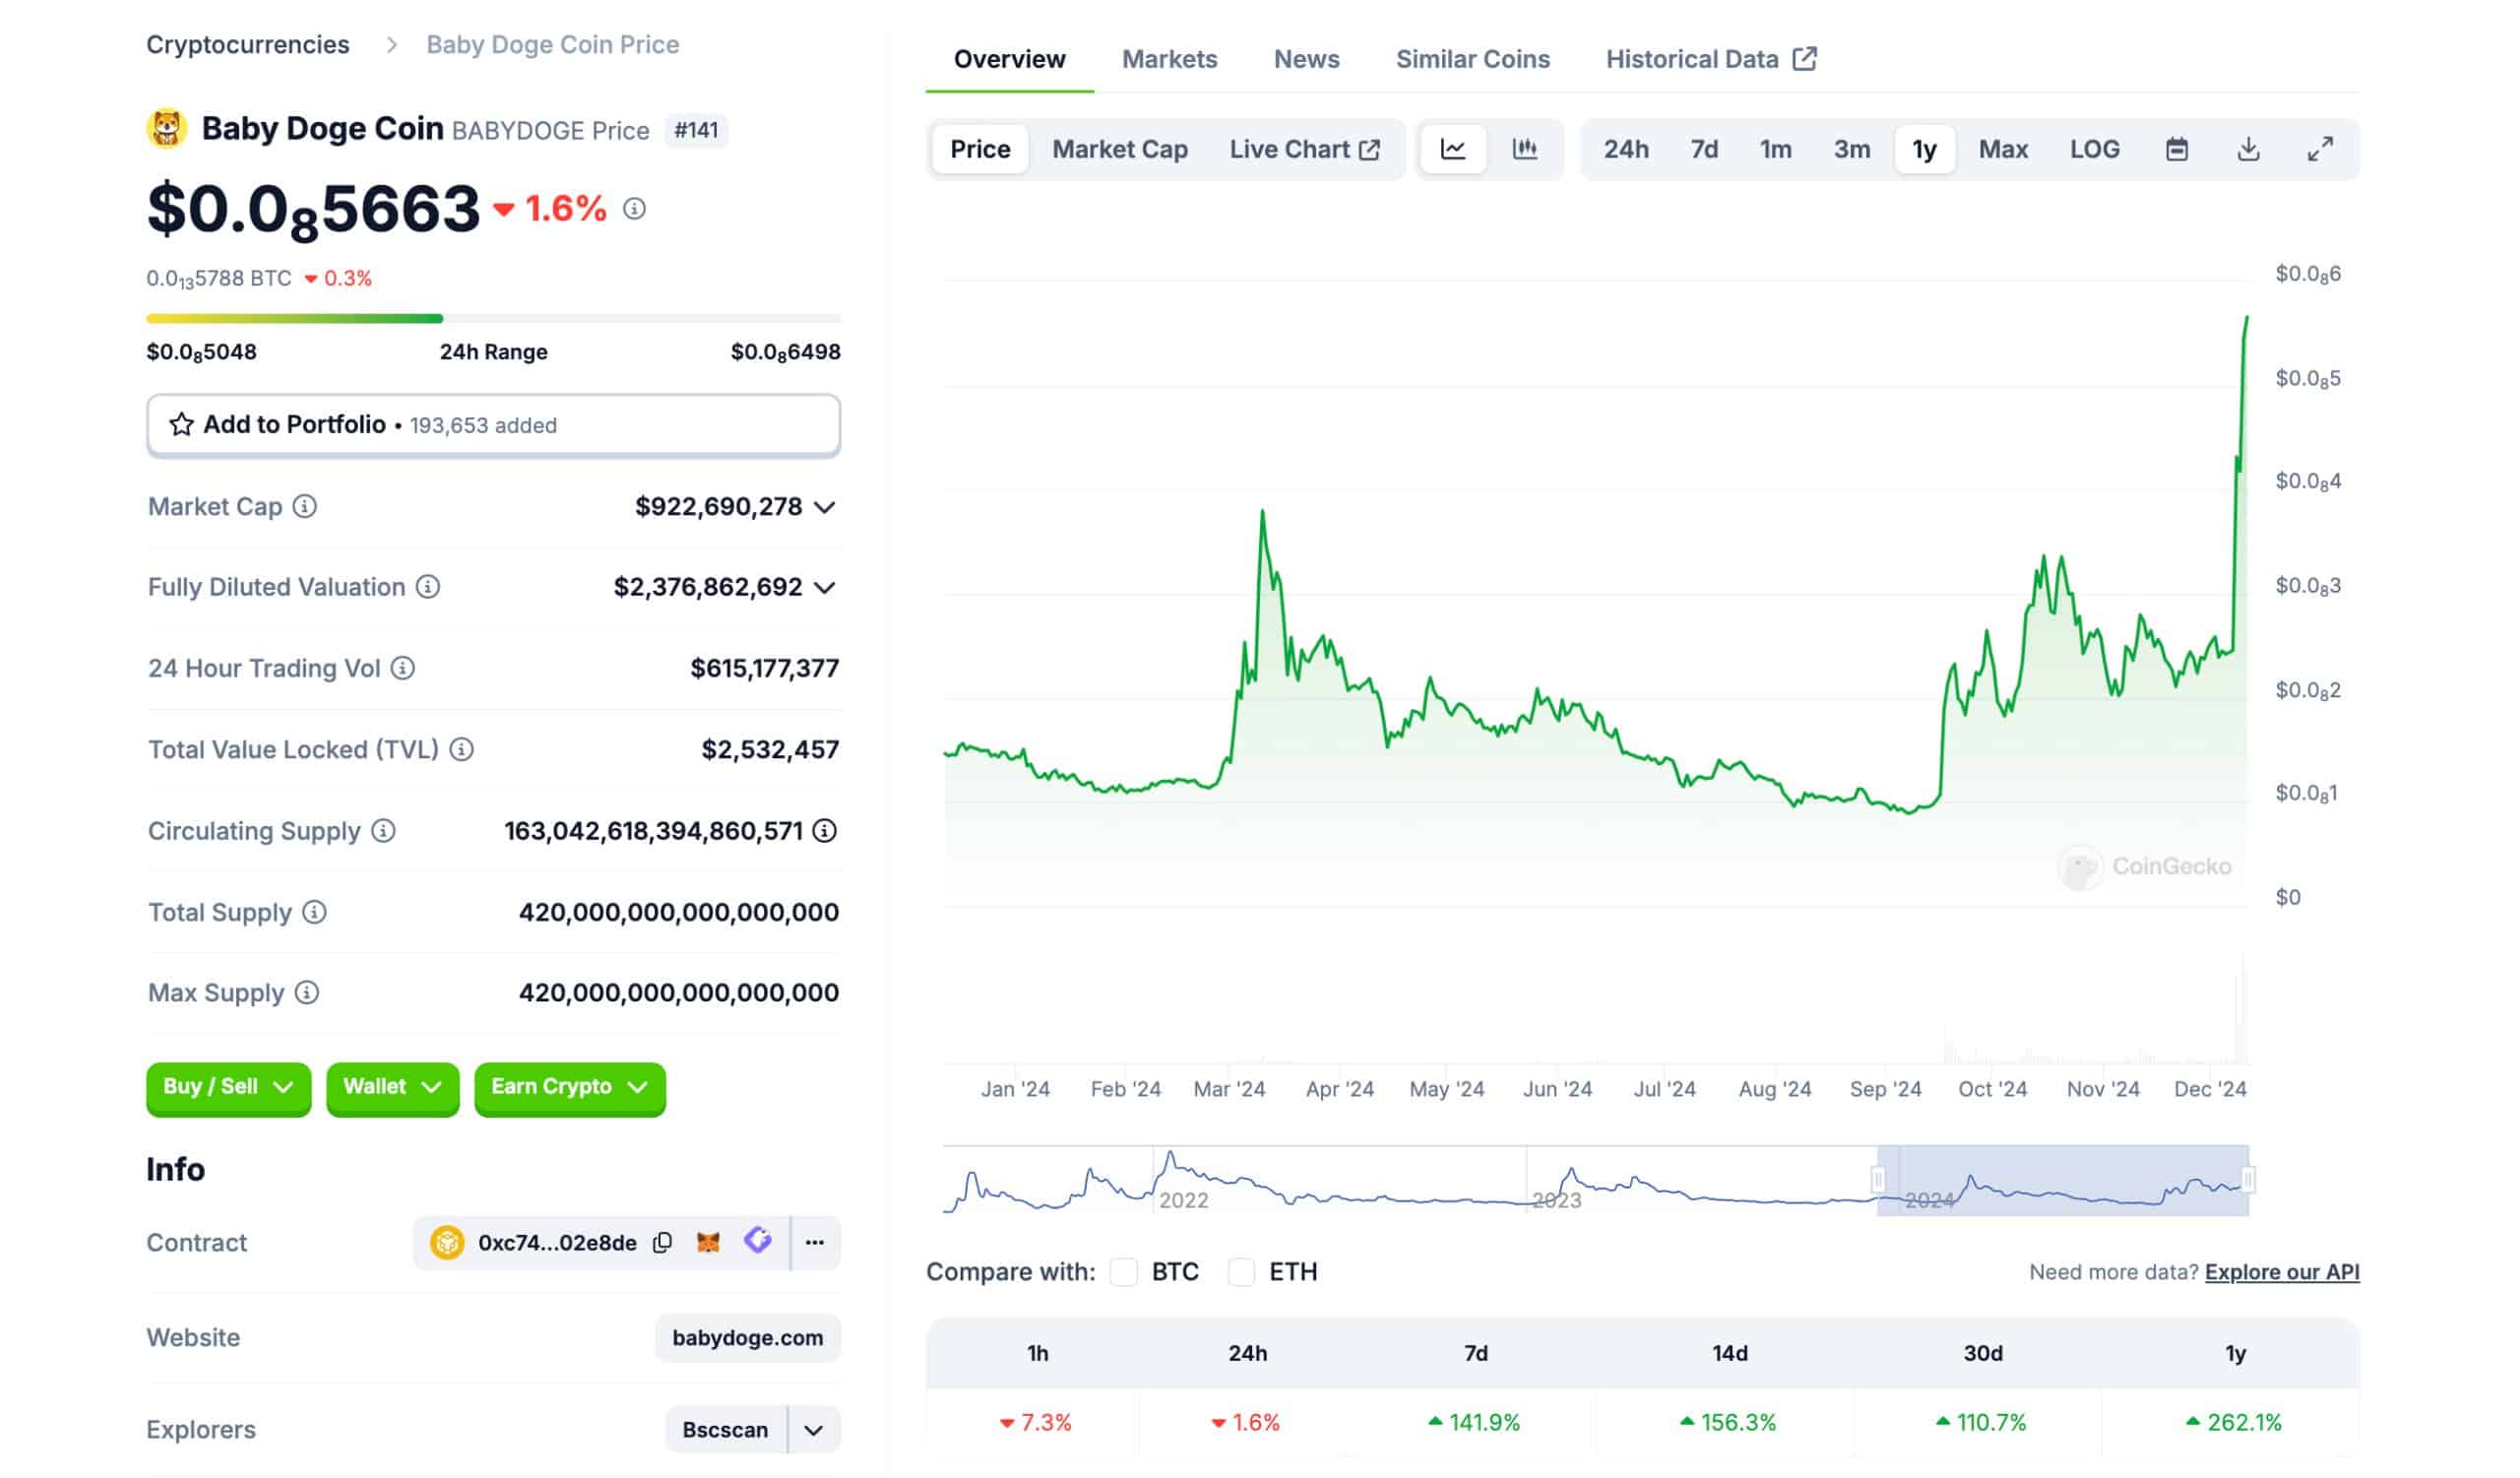Image resolution: width=2520 pixels, height=1478 pixels.
Task: Switch chart to Price view
Action: [980, 149]
